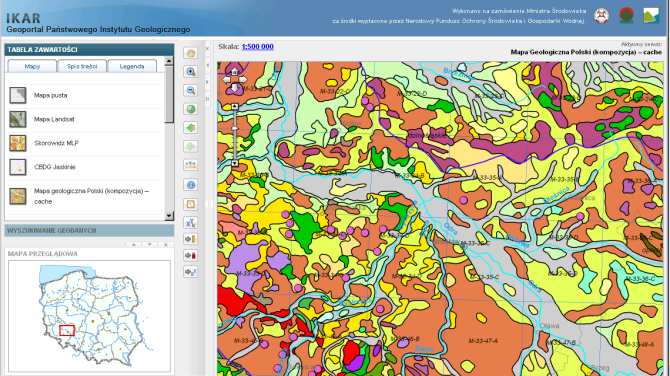Viewport: 670px width, 376px height.
Task: Click scroll down arrow in layer list
Action: (x=169, y=215)
